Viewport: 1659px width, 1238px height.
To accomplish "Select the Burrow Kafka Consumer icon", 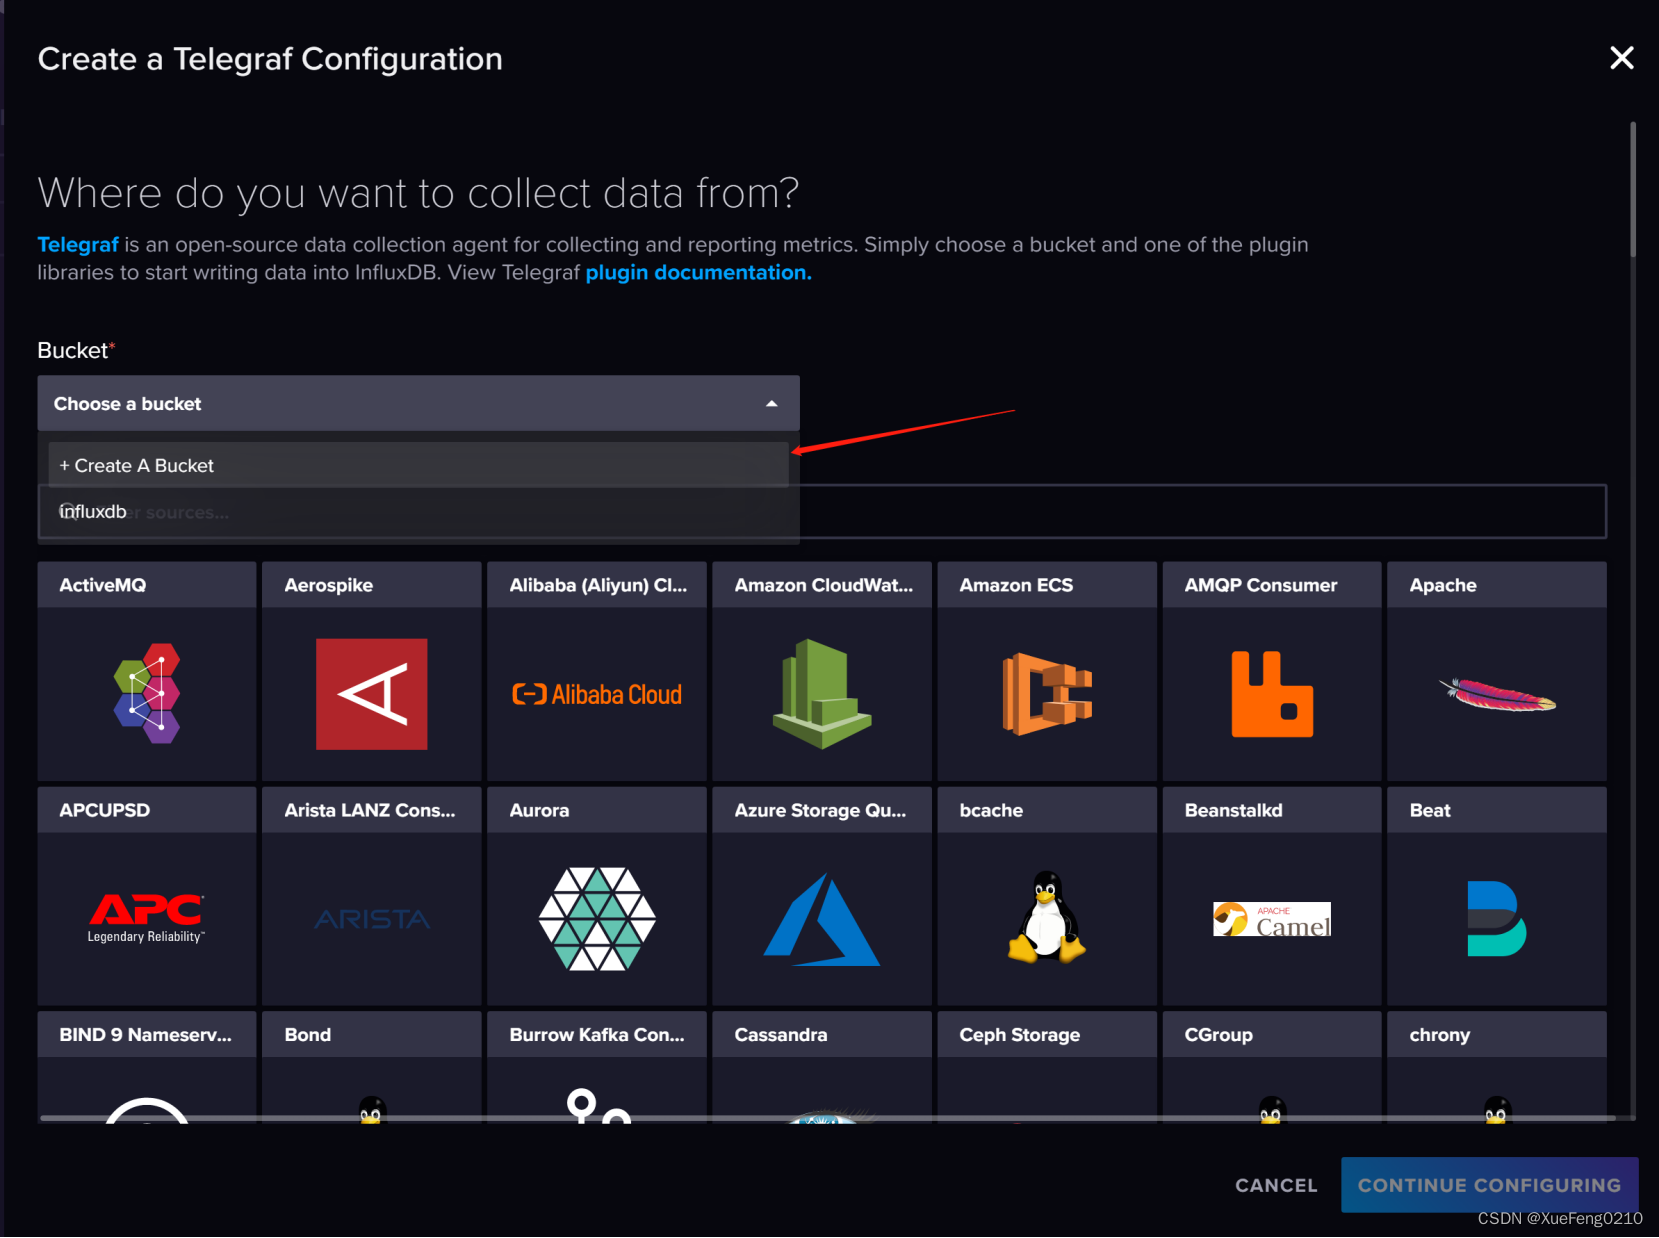I will tap(598, 1106).
